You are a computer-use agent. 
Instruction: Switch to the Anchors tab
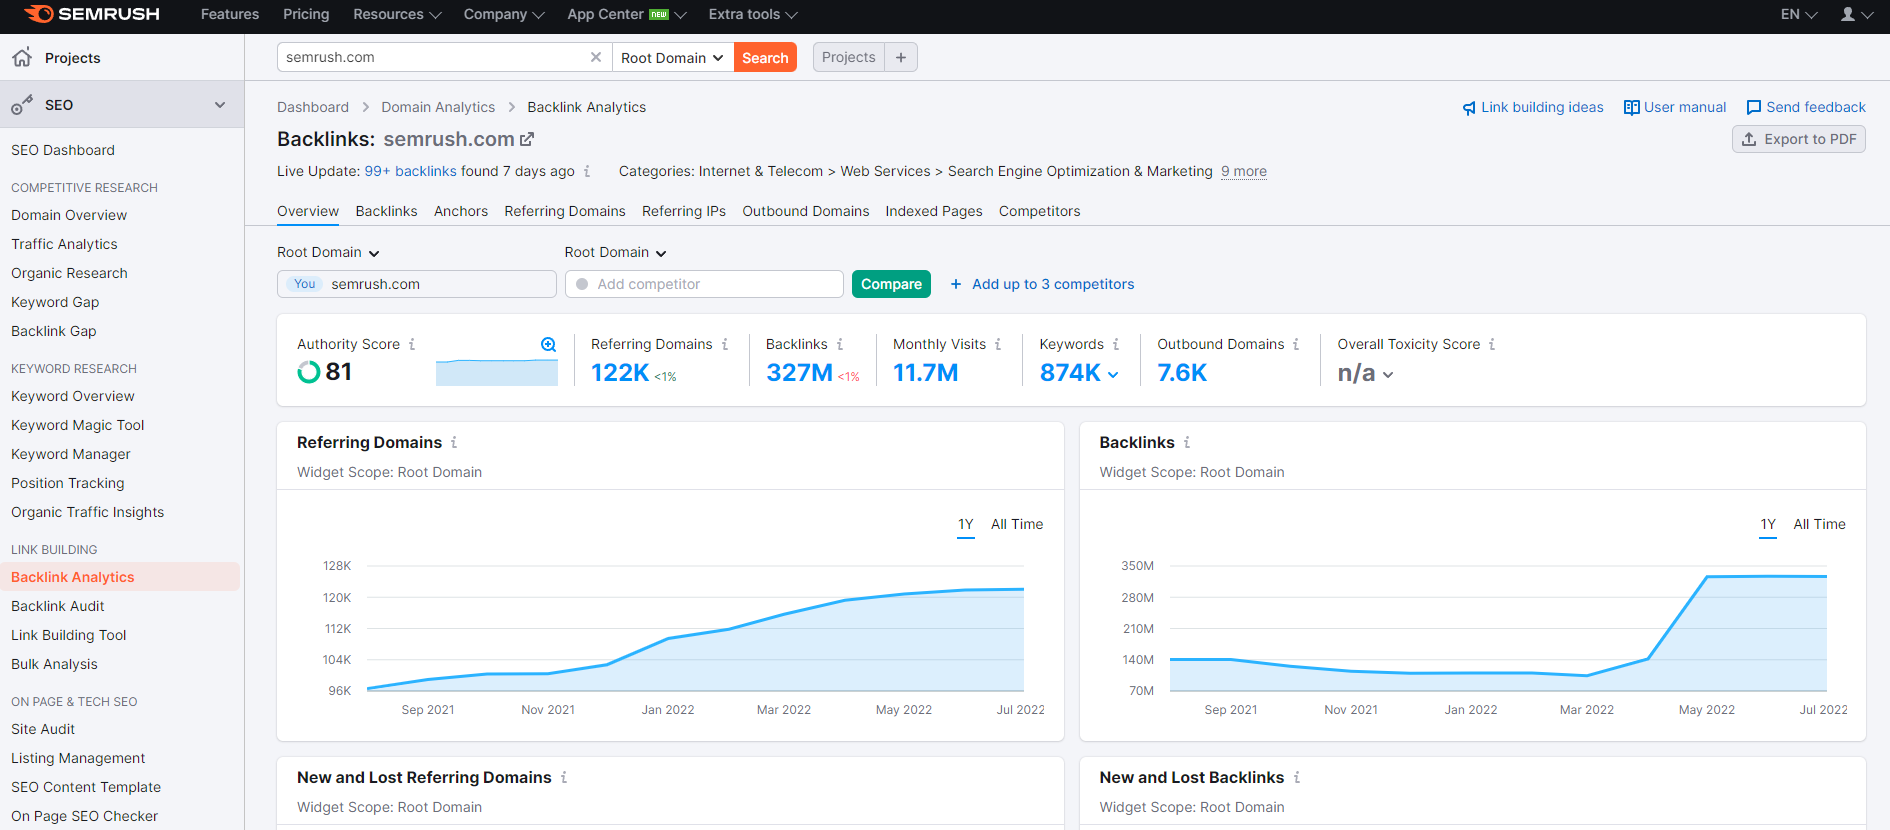point(461,211)
